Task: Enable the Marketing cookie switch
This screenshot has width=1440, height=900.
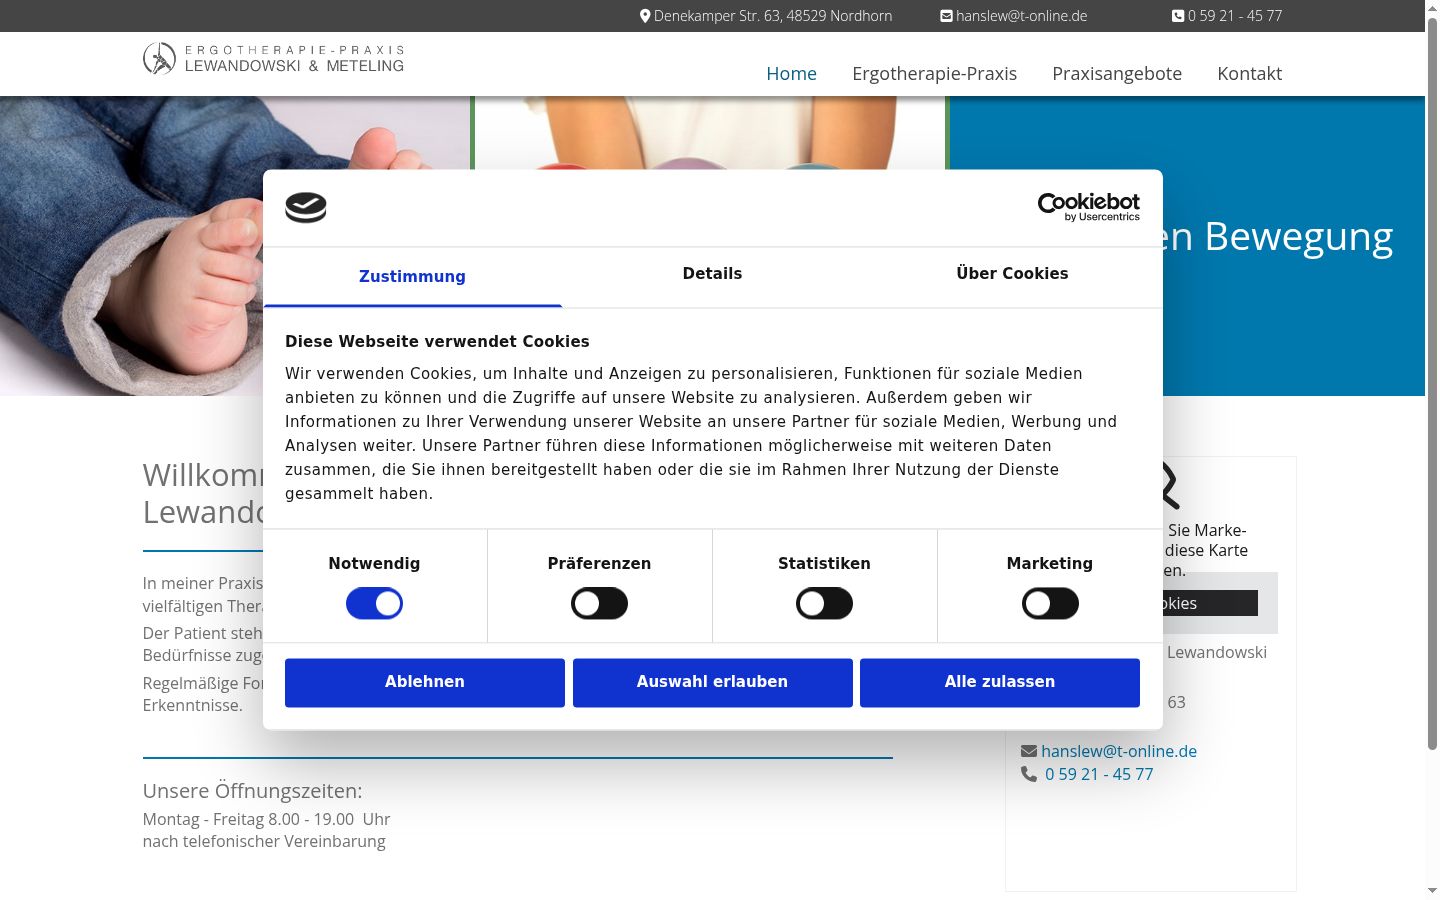Action: tap(1050, 604)
